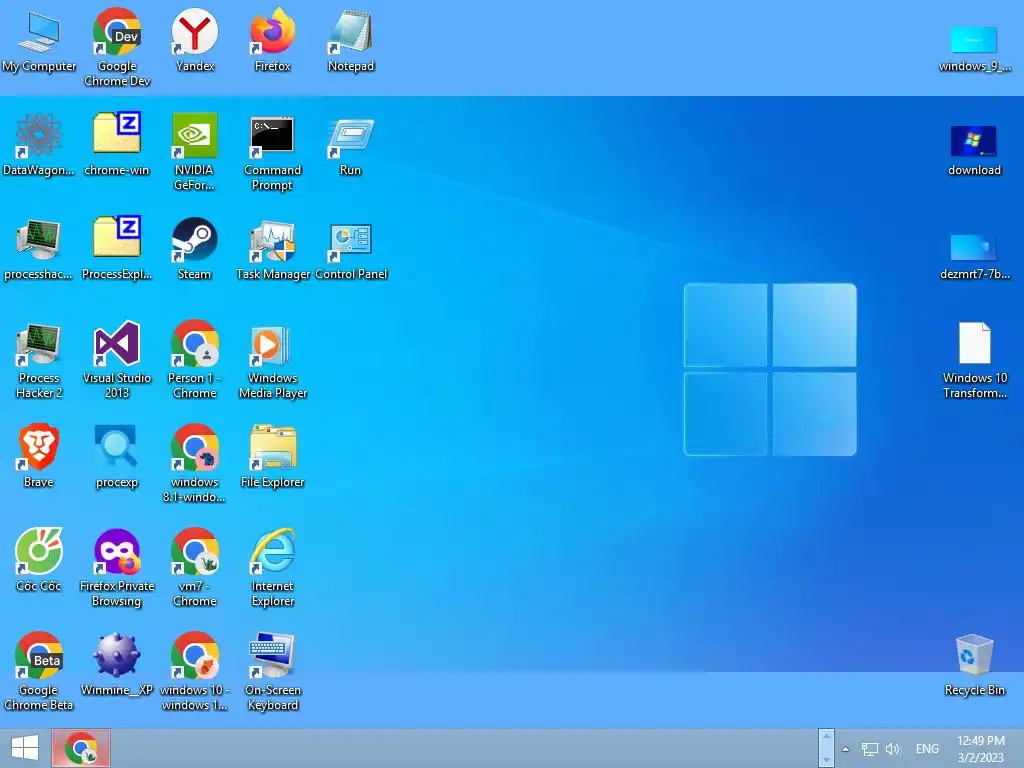The width and height of the screenshot is (1024, 768).
Task: Switch to the Chrome taskbar button
Action: pos(81,748)
